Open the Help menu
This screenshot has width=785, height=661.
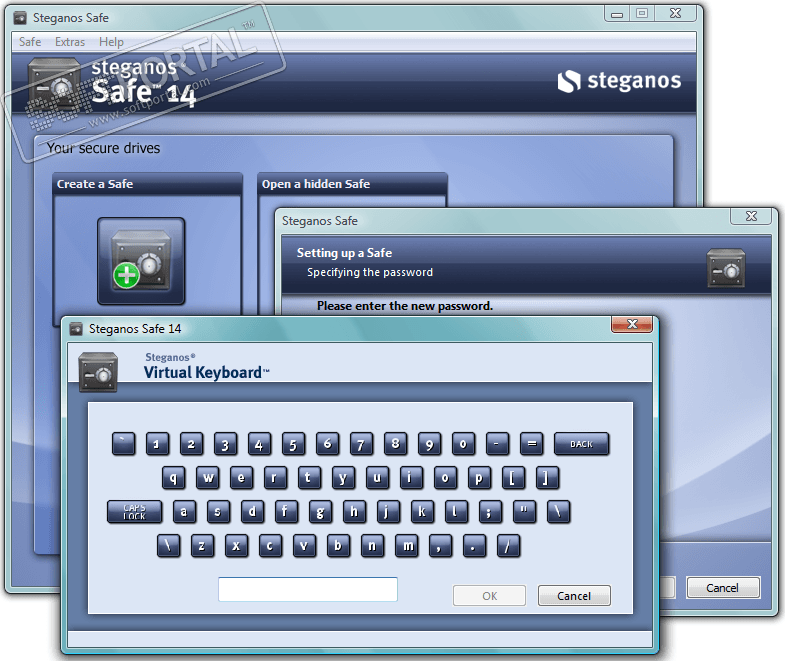coord(111,42)
